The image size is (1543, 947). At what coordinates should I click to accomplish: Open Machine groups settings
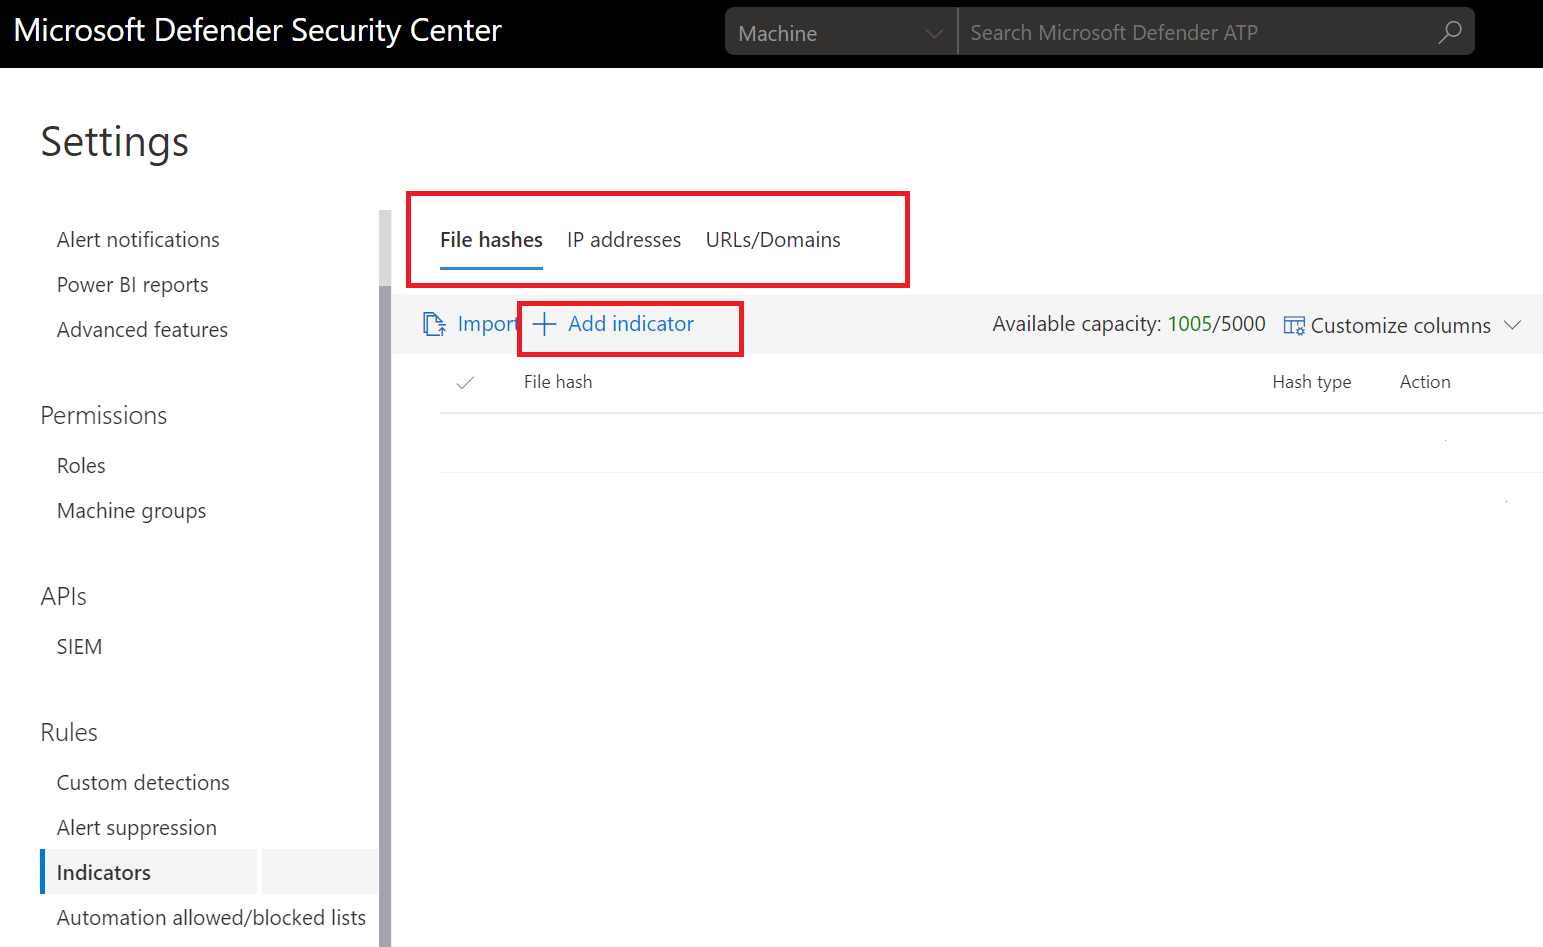[x=131, y=511]
